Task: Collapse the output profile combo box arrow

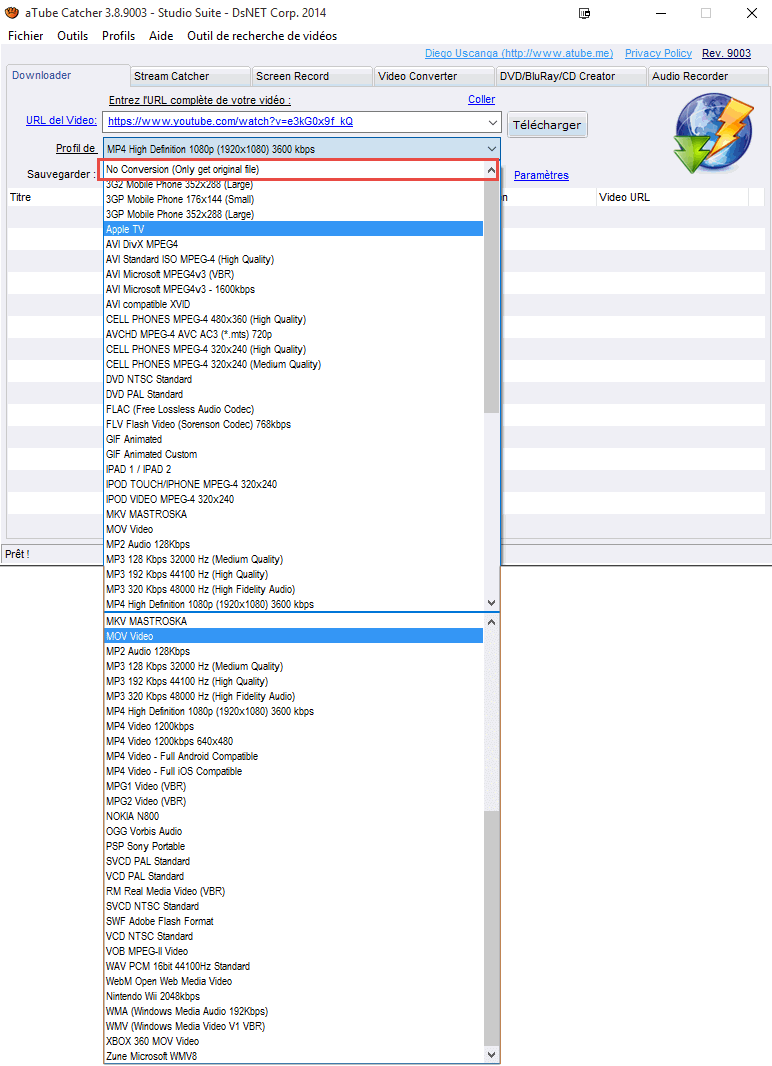Action: point(492,149)
